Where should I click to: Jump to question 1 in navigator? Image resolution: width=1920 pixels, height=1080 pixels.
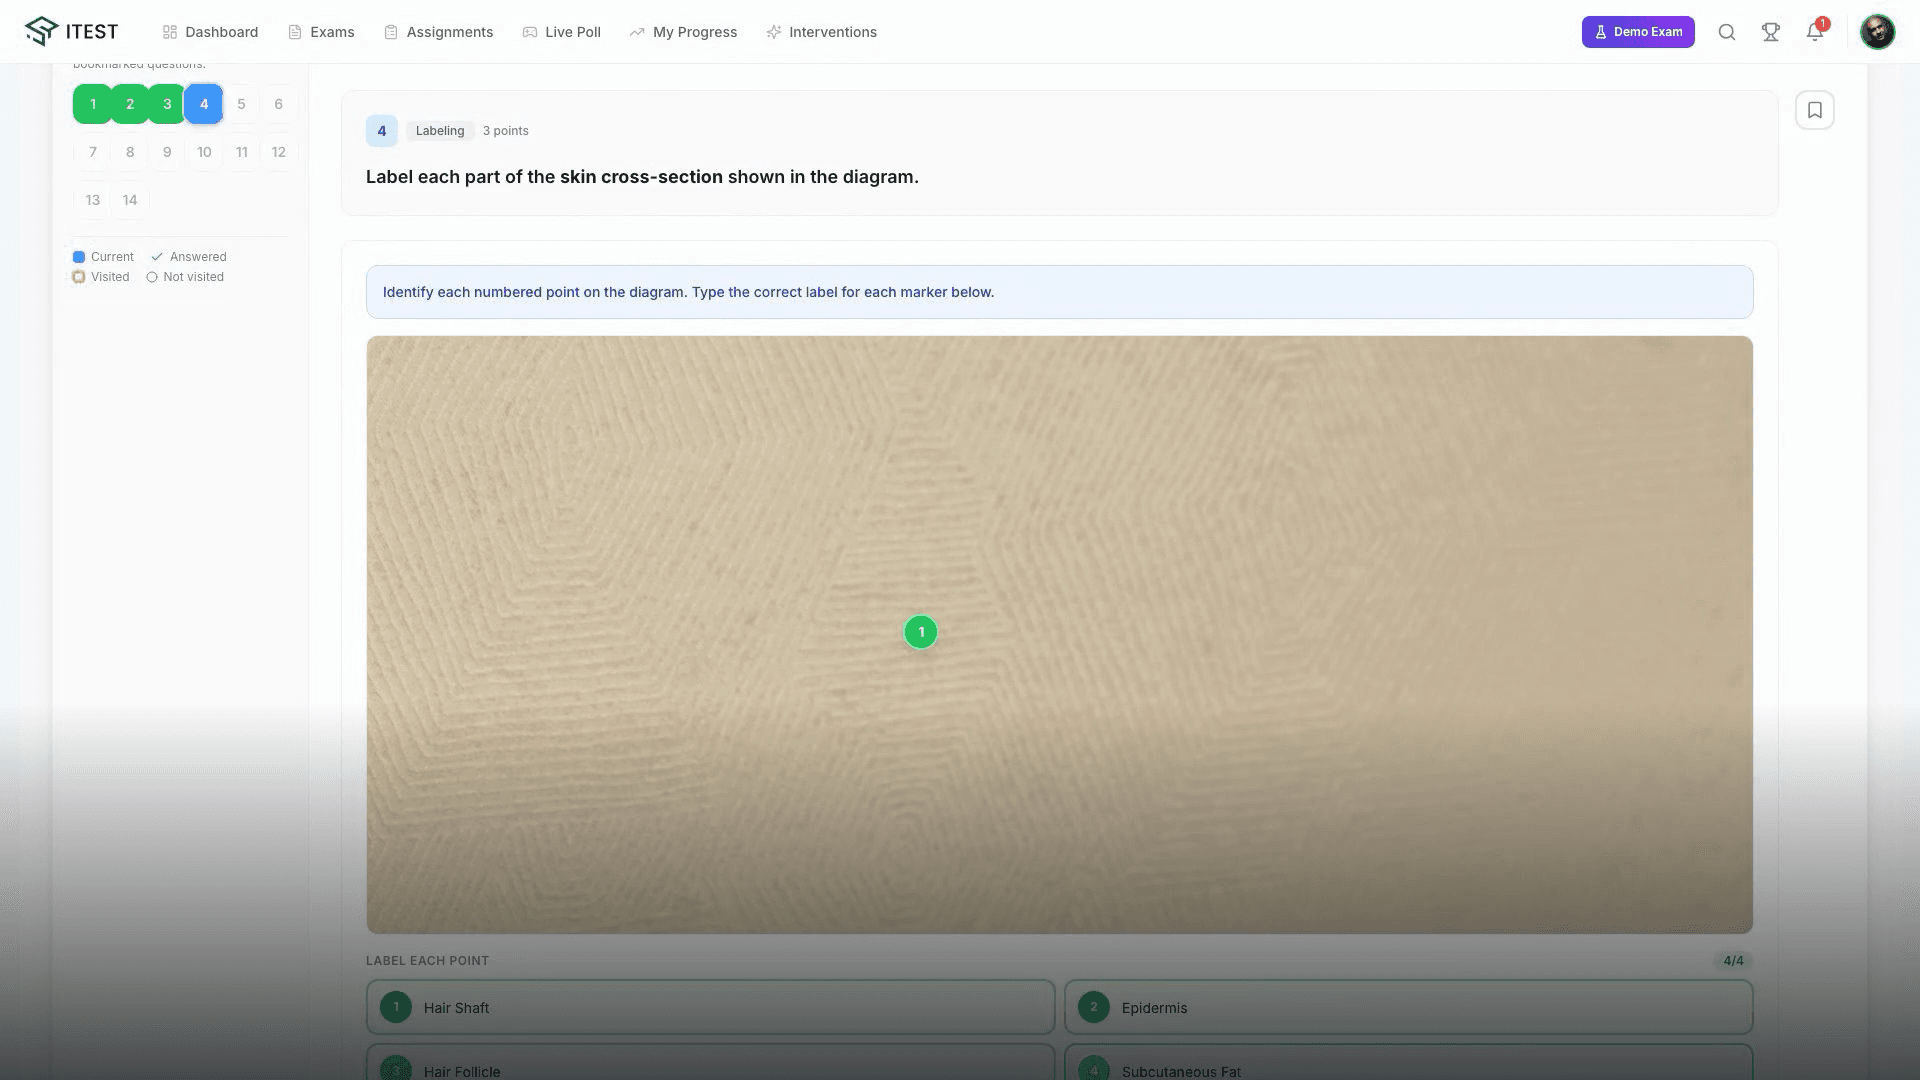93,104
